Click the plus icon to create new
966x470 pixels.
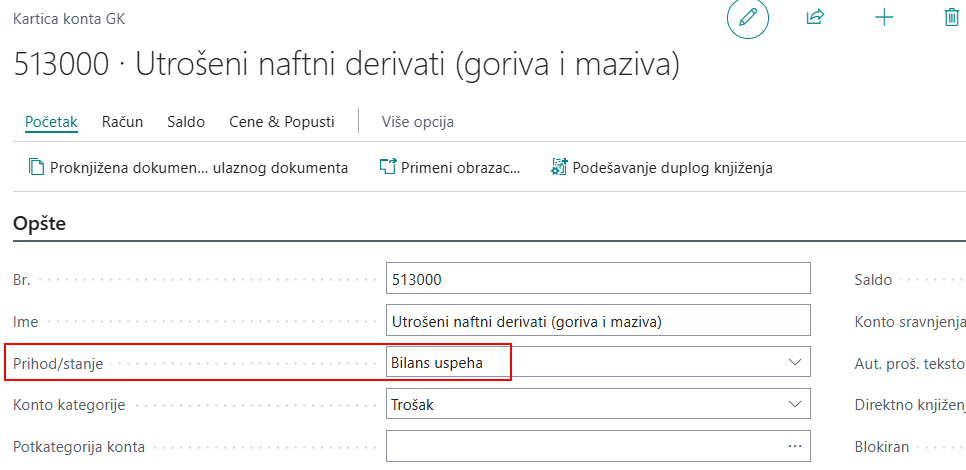pos(884,18)
